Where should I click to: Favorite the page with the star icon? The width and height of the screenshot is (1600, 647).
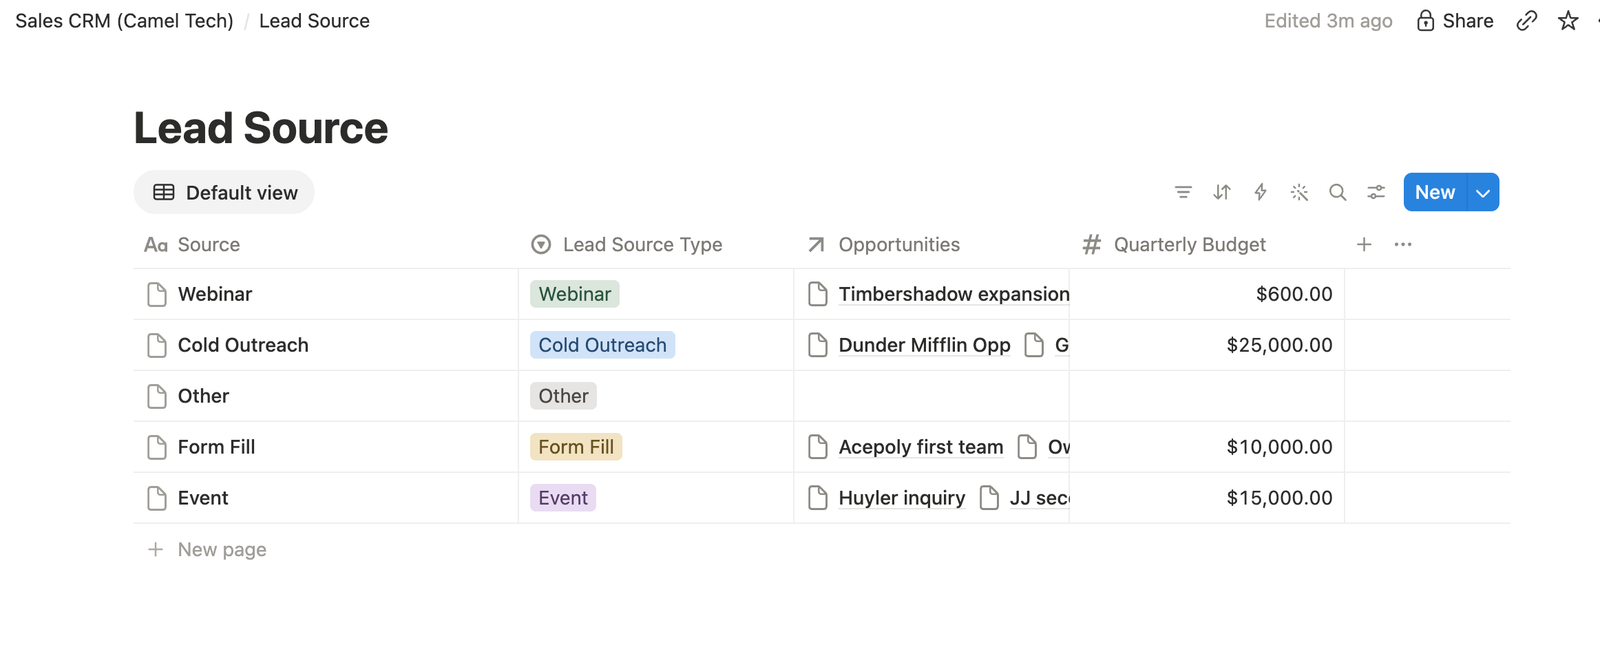coord(1568,21)
